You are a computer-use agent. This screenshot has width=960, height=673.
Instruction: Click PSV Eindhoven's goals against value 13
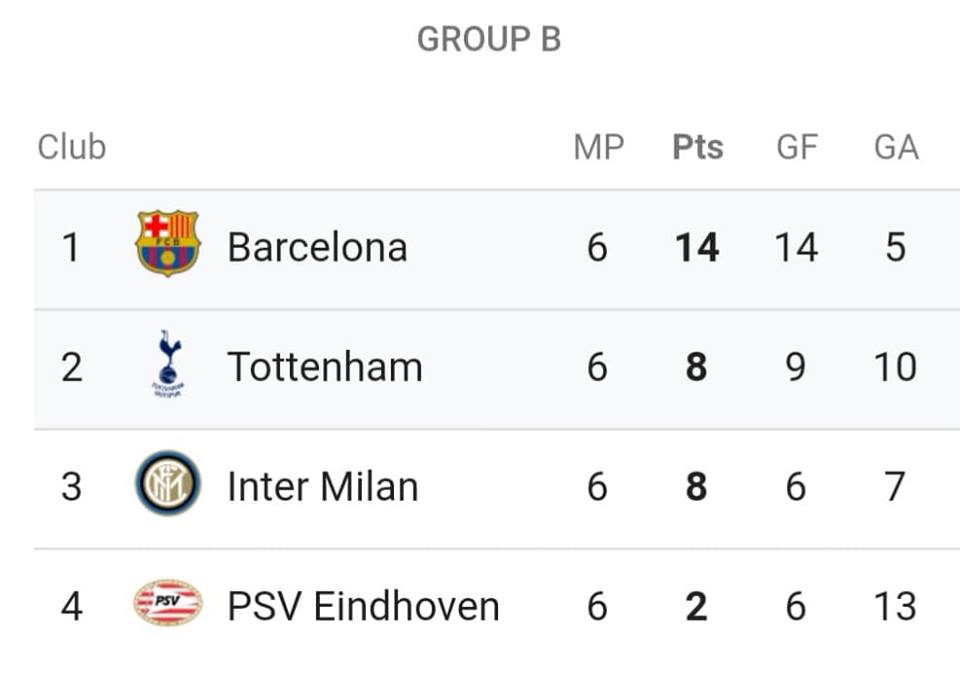point(895,606)
